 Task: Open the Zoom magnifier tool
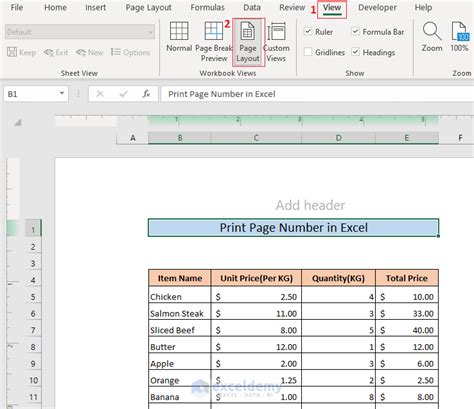click(x=432, y=37)
